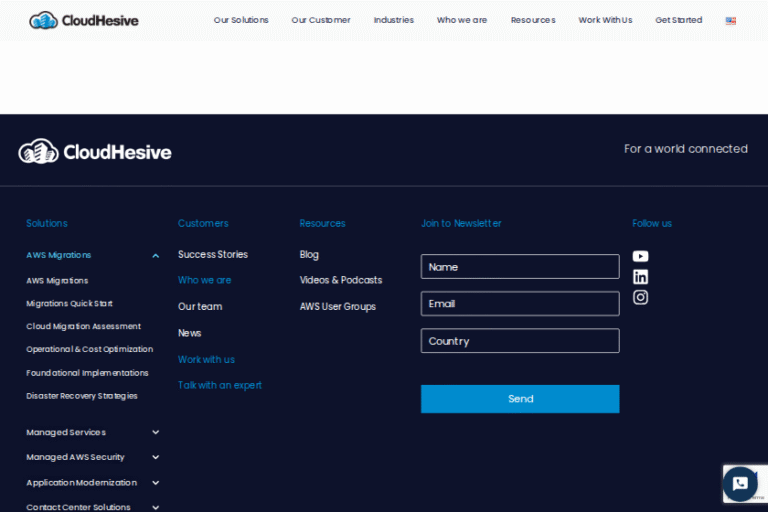Click the Name input field

point(520,267)
